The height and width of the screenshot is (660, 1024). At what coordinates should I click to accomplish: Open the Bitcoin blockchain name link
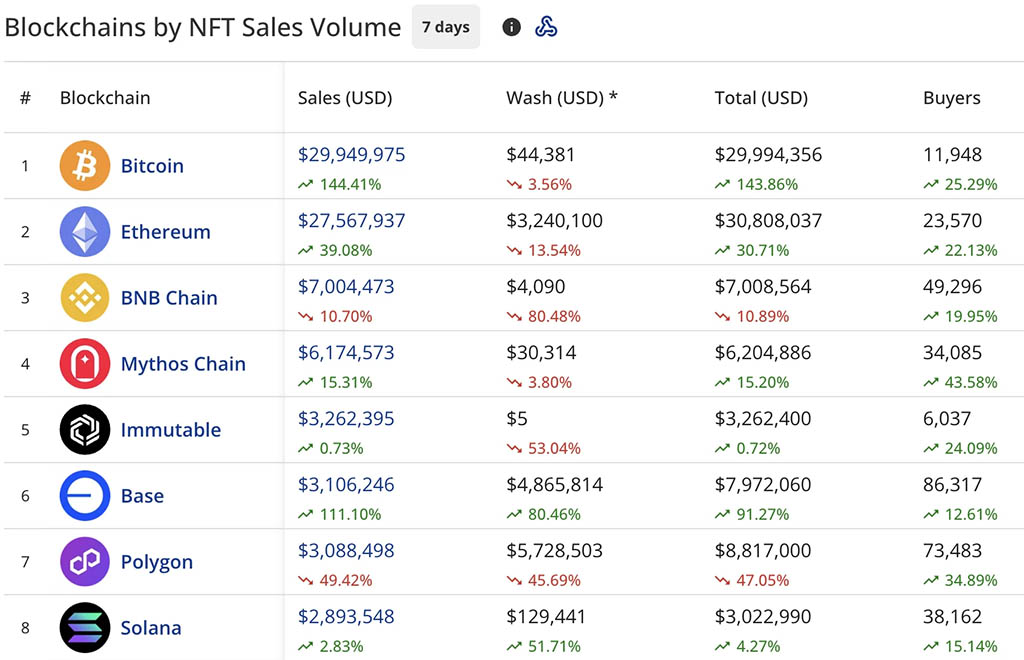(x=152, y=166)
